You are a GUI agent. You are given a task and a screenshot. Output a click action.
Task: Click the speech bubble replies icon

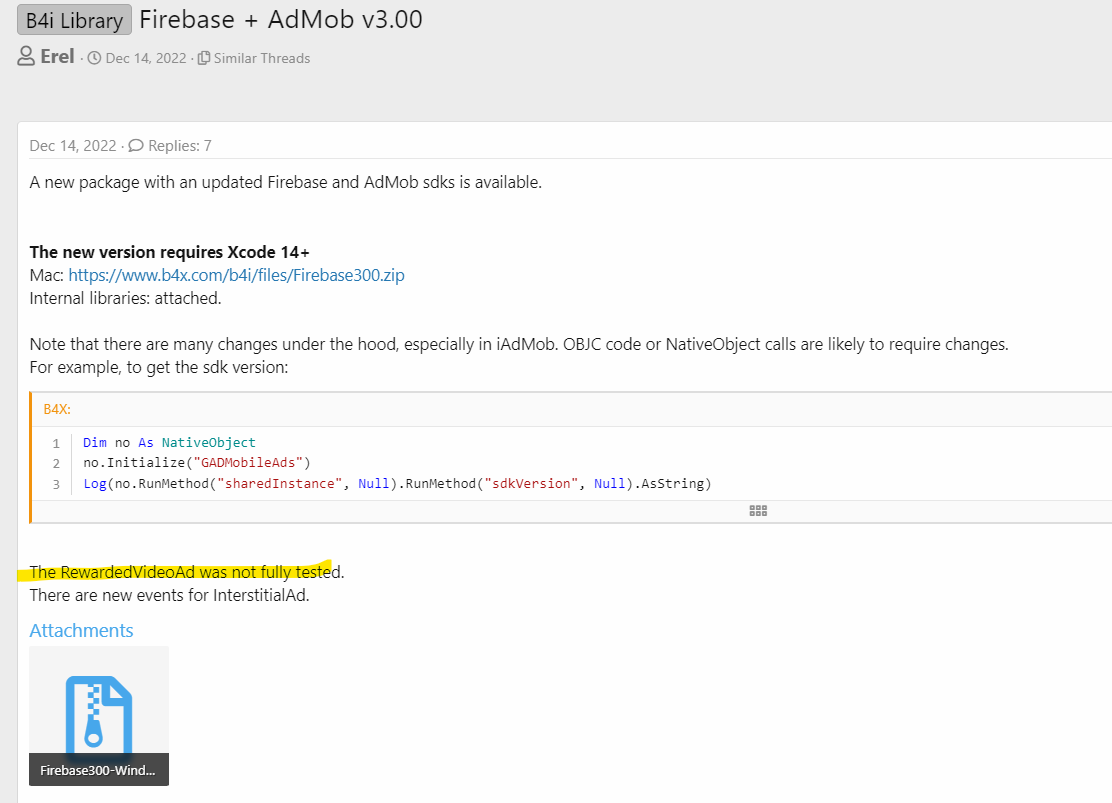coord(136,146)
